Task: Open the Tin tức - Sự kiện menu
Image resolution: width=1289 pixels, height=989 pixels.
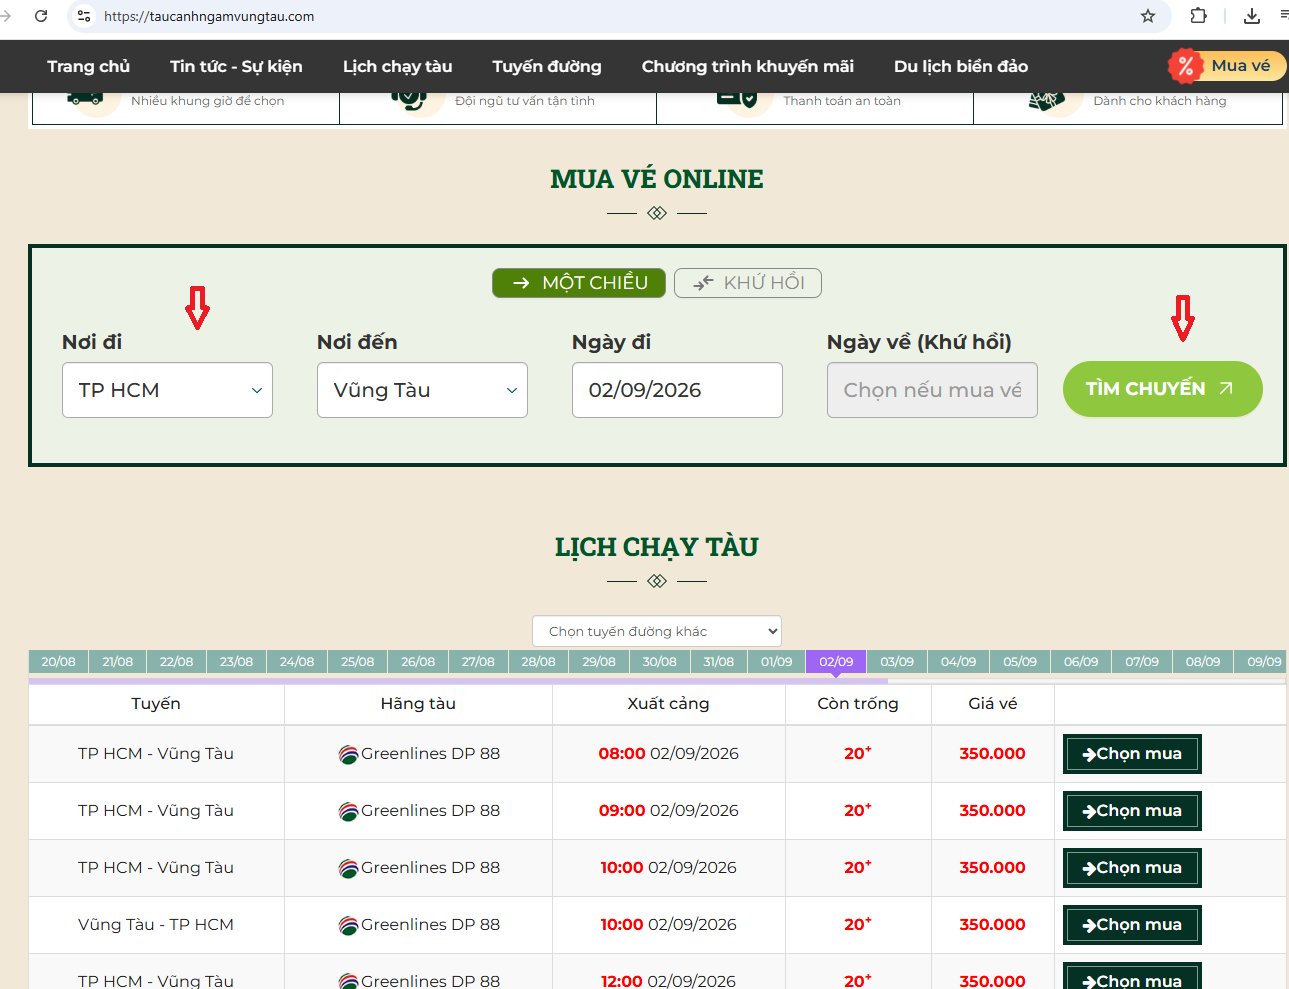Action: (236, 66)
